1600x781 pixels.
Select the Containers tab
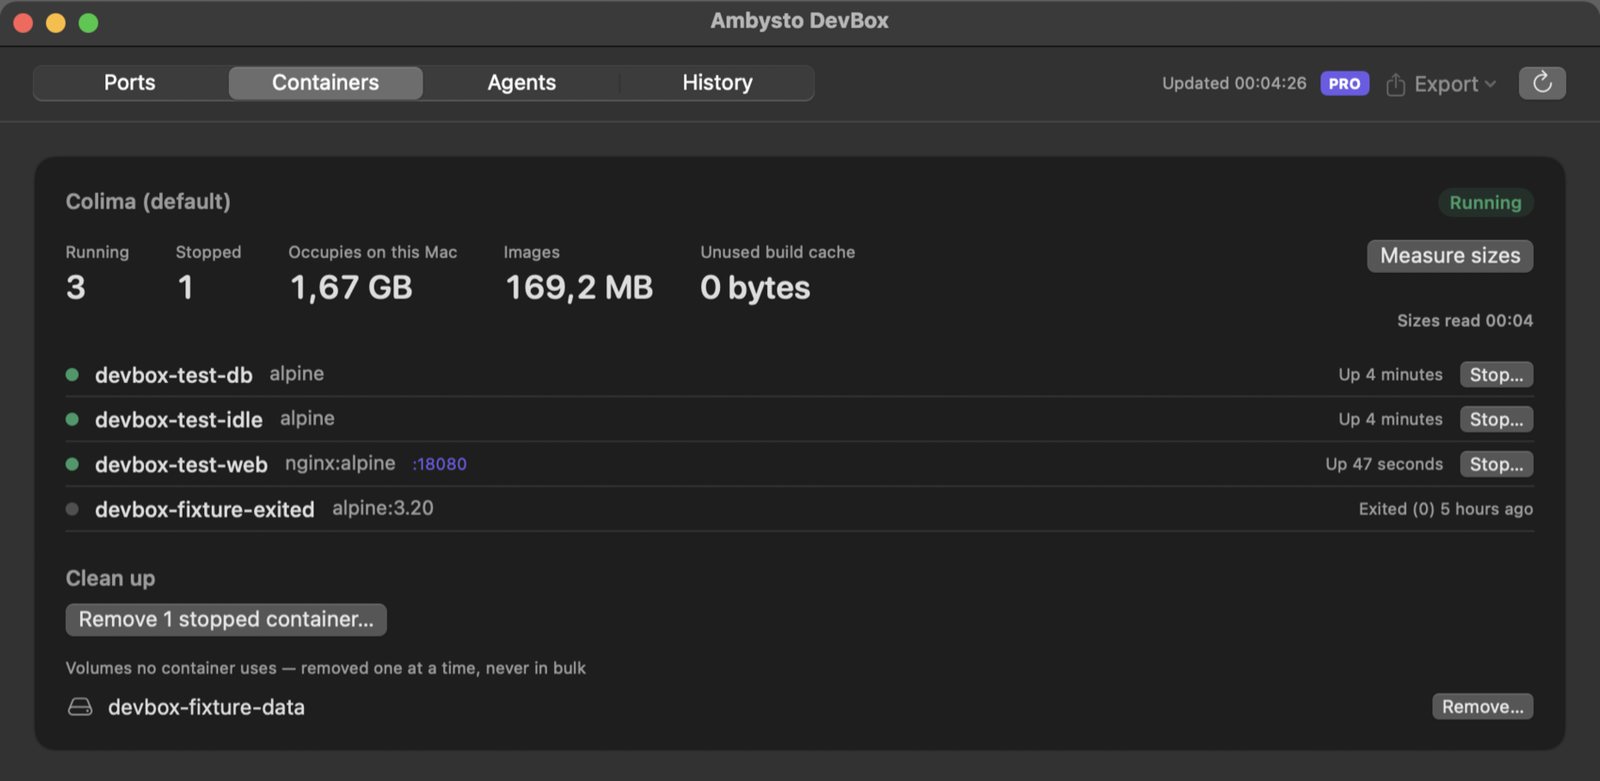(x=326, y=83)
